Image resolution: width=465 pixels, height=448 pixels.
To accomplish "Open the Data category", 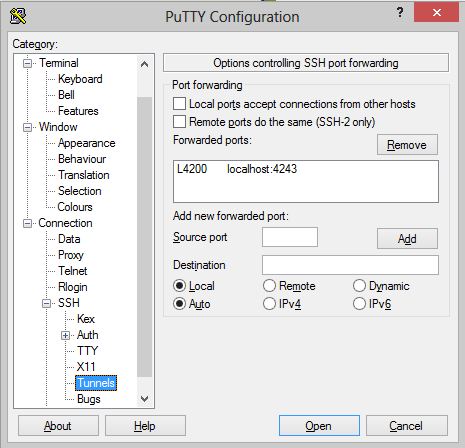I will 69,239.
